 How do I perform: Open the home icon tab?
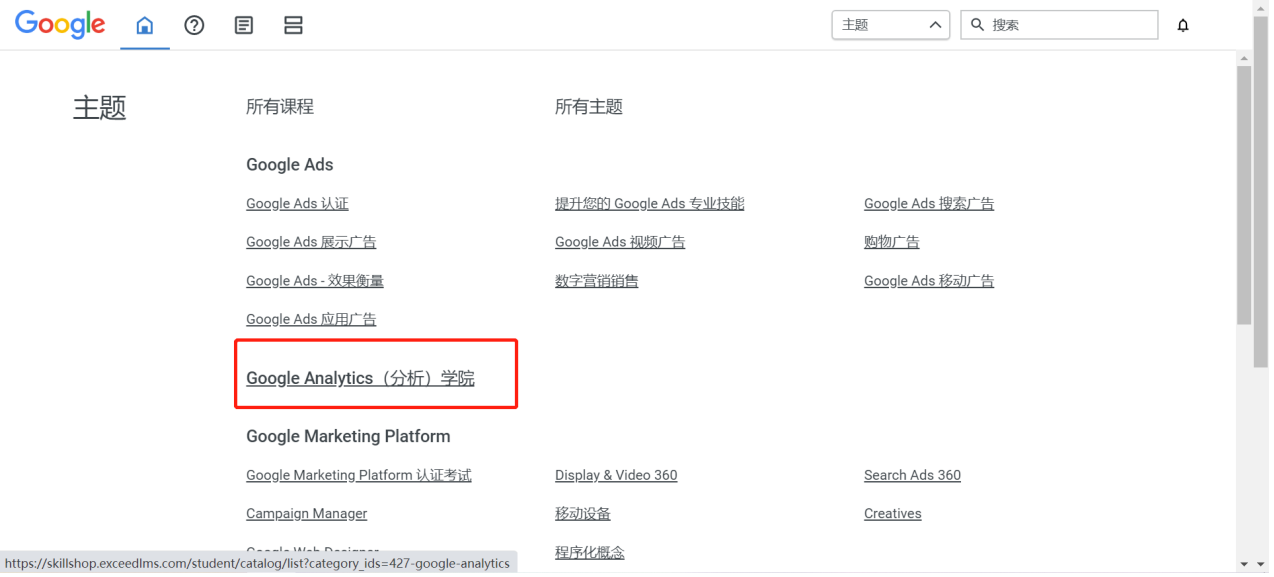point(145,25)
